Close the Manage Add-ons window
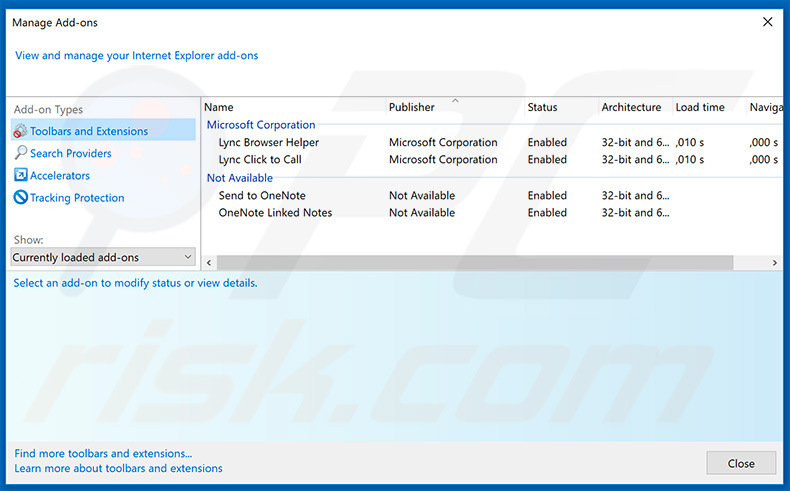This screenshot has width=790, height=491. coord(767,22)
